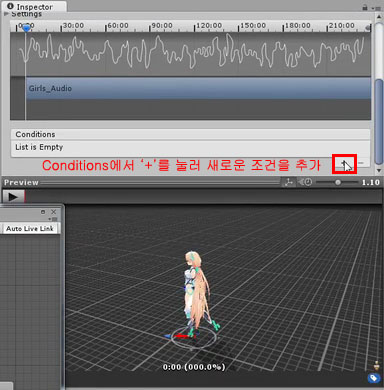Image resolution: width=384 pixels, height=390 pixels.
Task: Remove a condition with the minus button
Action: [362, 163]
